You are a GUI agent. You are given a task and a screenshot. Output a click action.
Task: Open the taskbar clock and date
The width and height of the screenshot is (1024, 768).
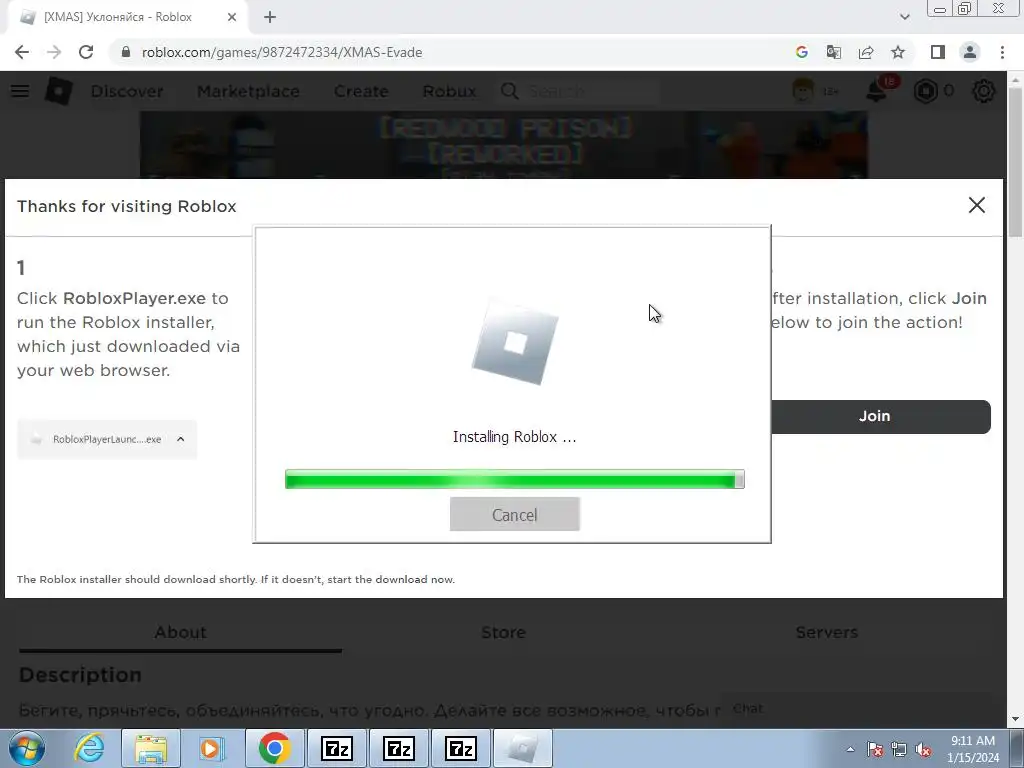point(972,749)
